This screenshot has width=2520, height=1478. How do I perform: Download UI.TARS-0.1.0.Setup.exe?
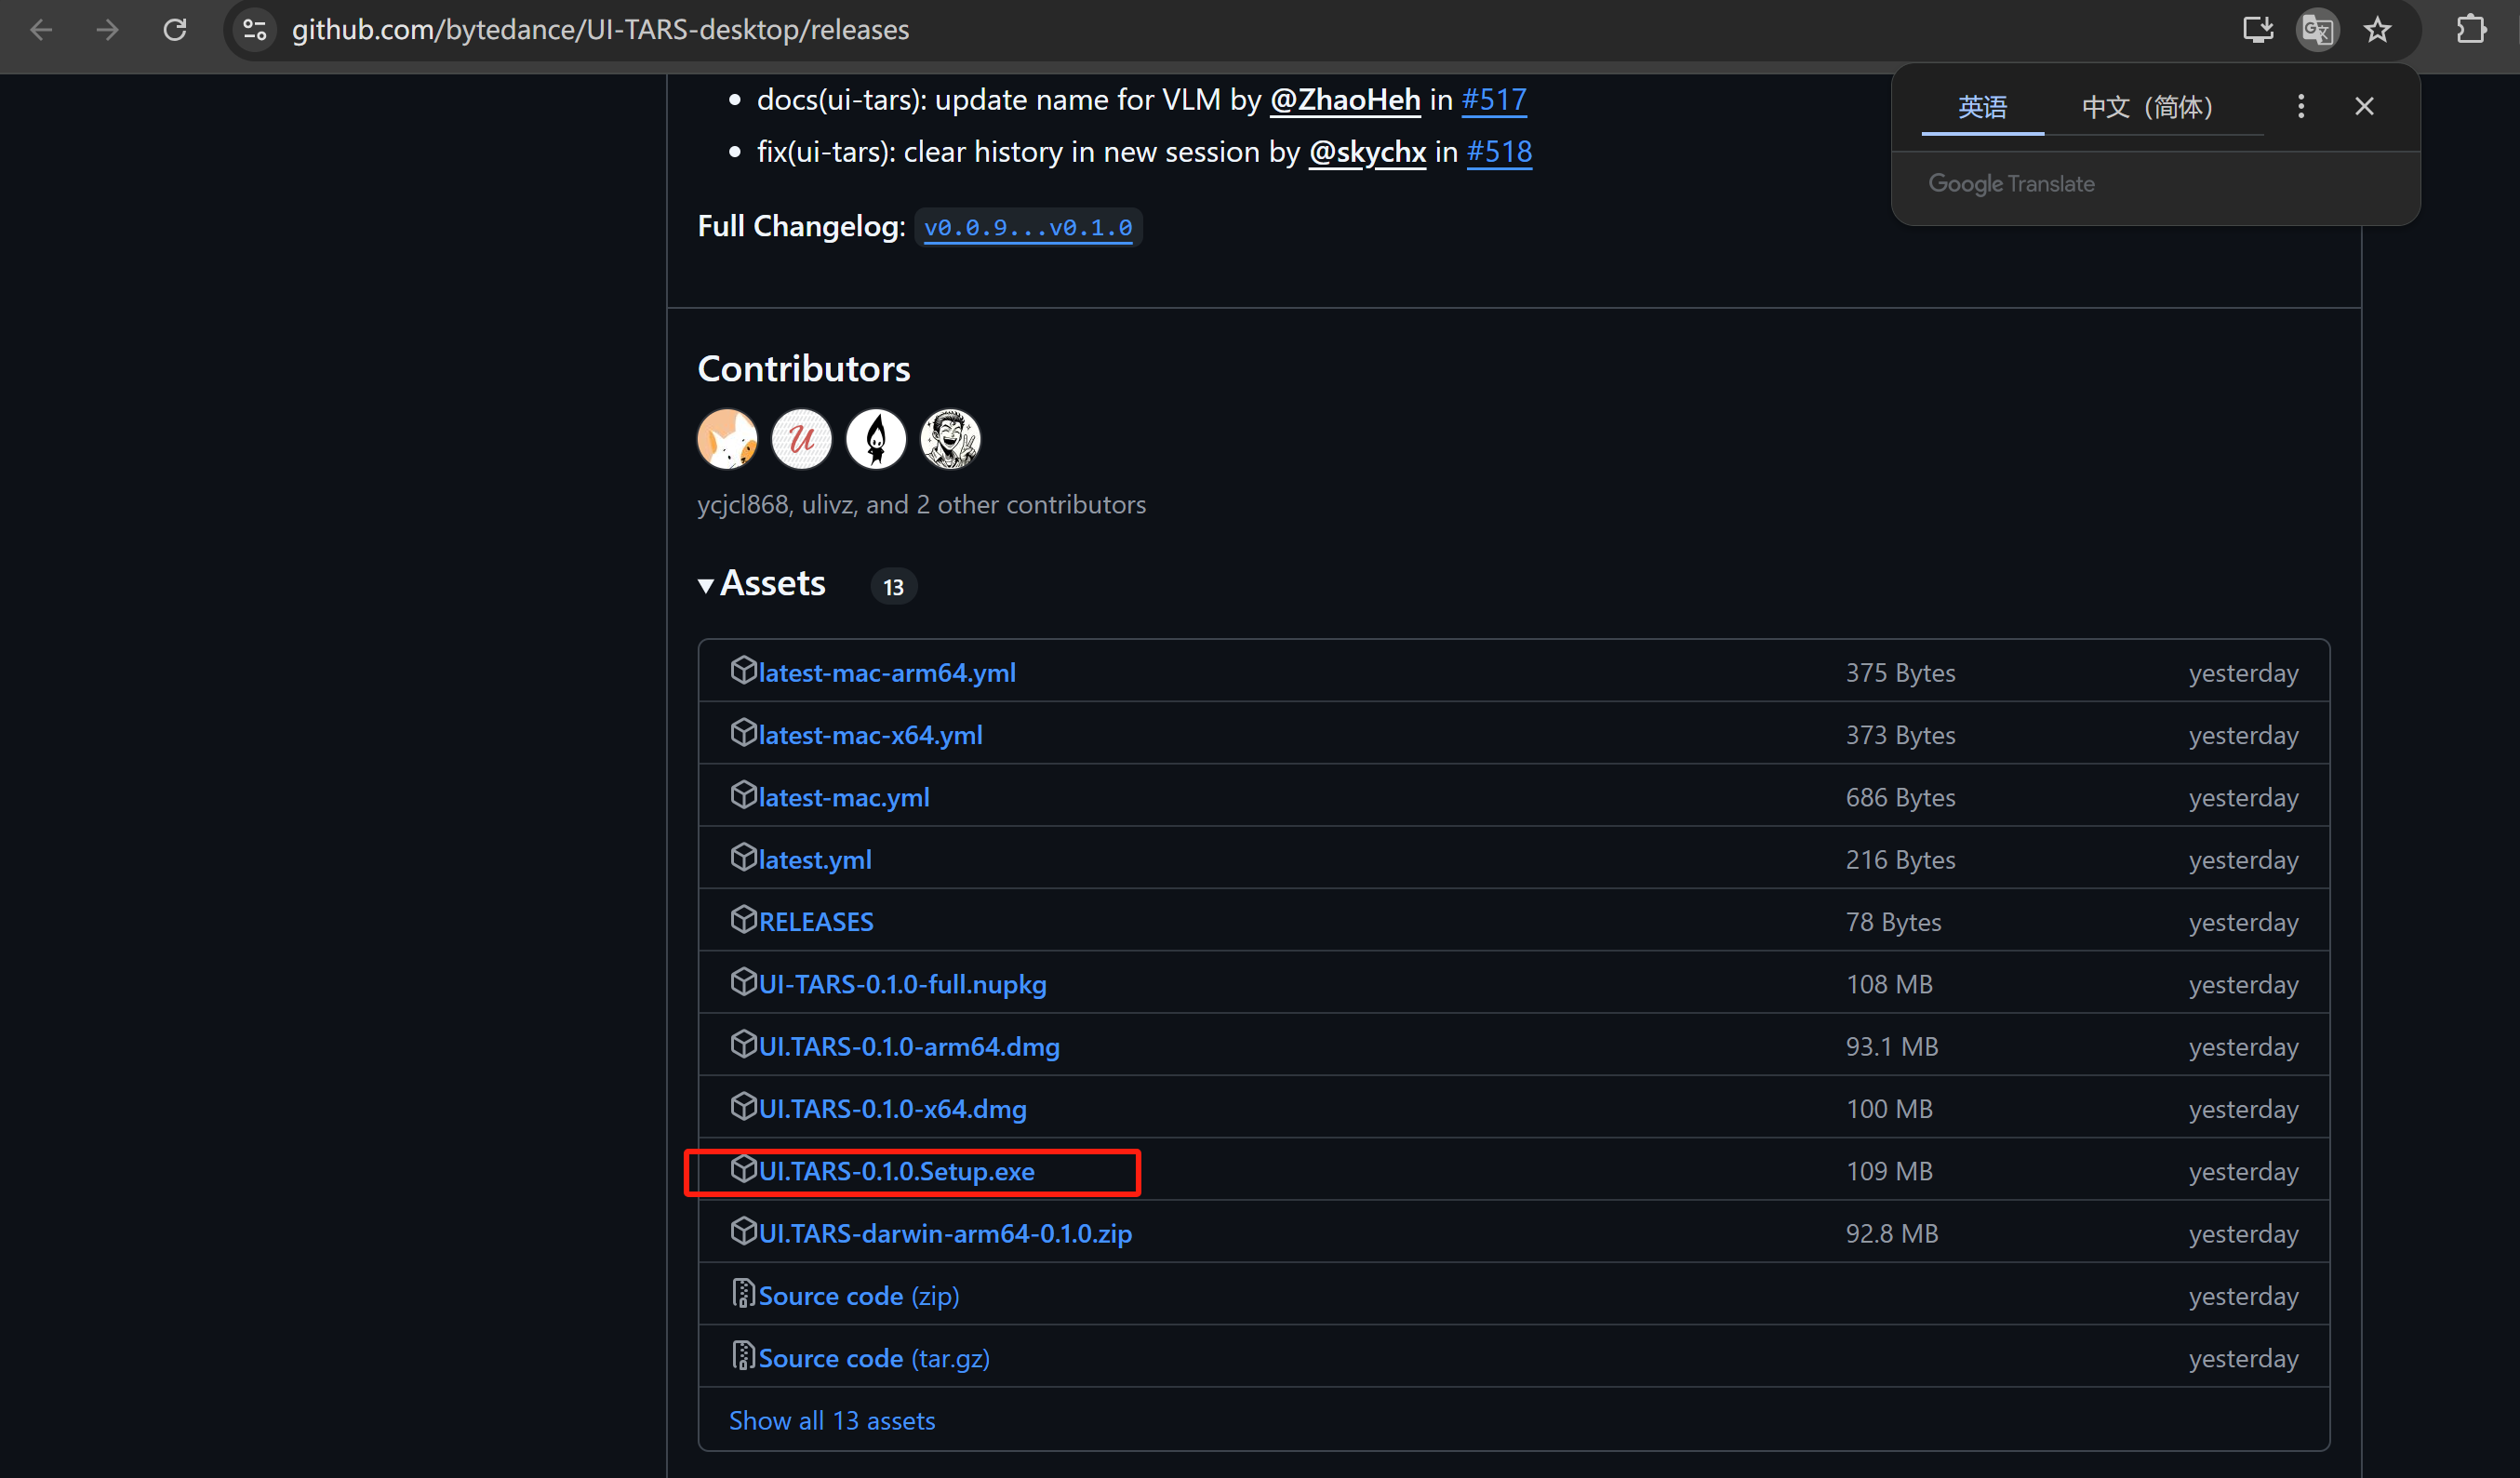point(896,1171)
